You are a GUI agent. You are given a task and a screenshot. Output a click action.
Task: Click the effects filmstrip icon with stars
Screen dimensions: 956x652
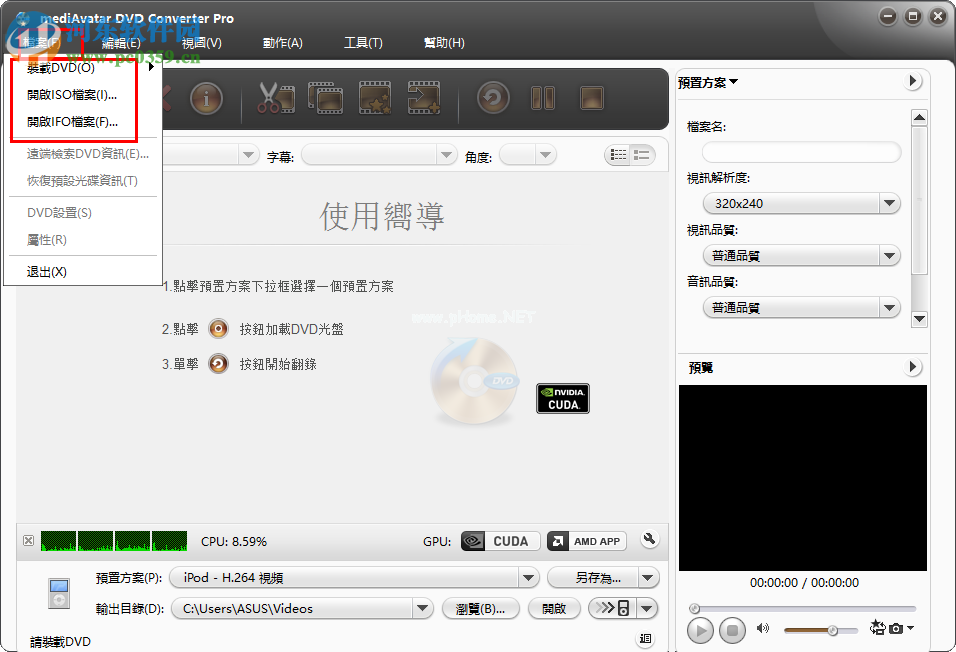coord(376,98)
